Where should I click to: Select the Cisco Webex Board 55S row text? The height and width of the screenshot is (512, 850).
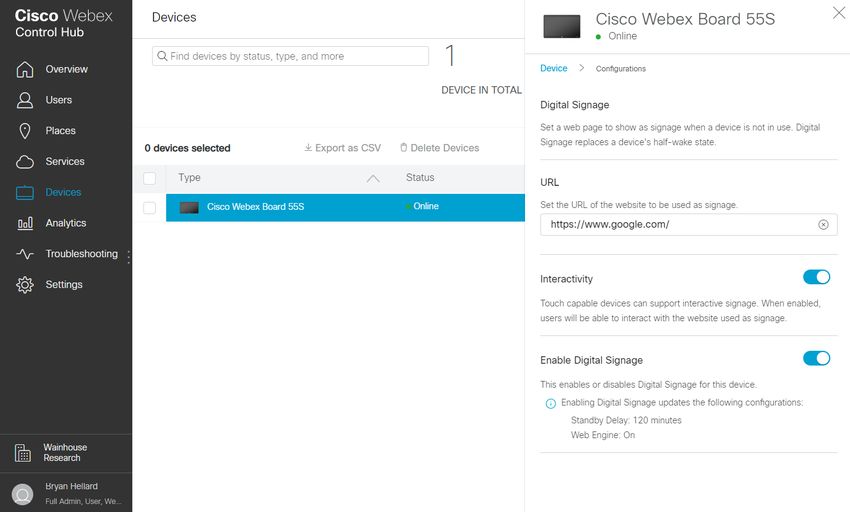[x=255, y=207]
